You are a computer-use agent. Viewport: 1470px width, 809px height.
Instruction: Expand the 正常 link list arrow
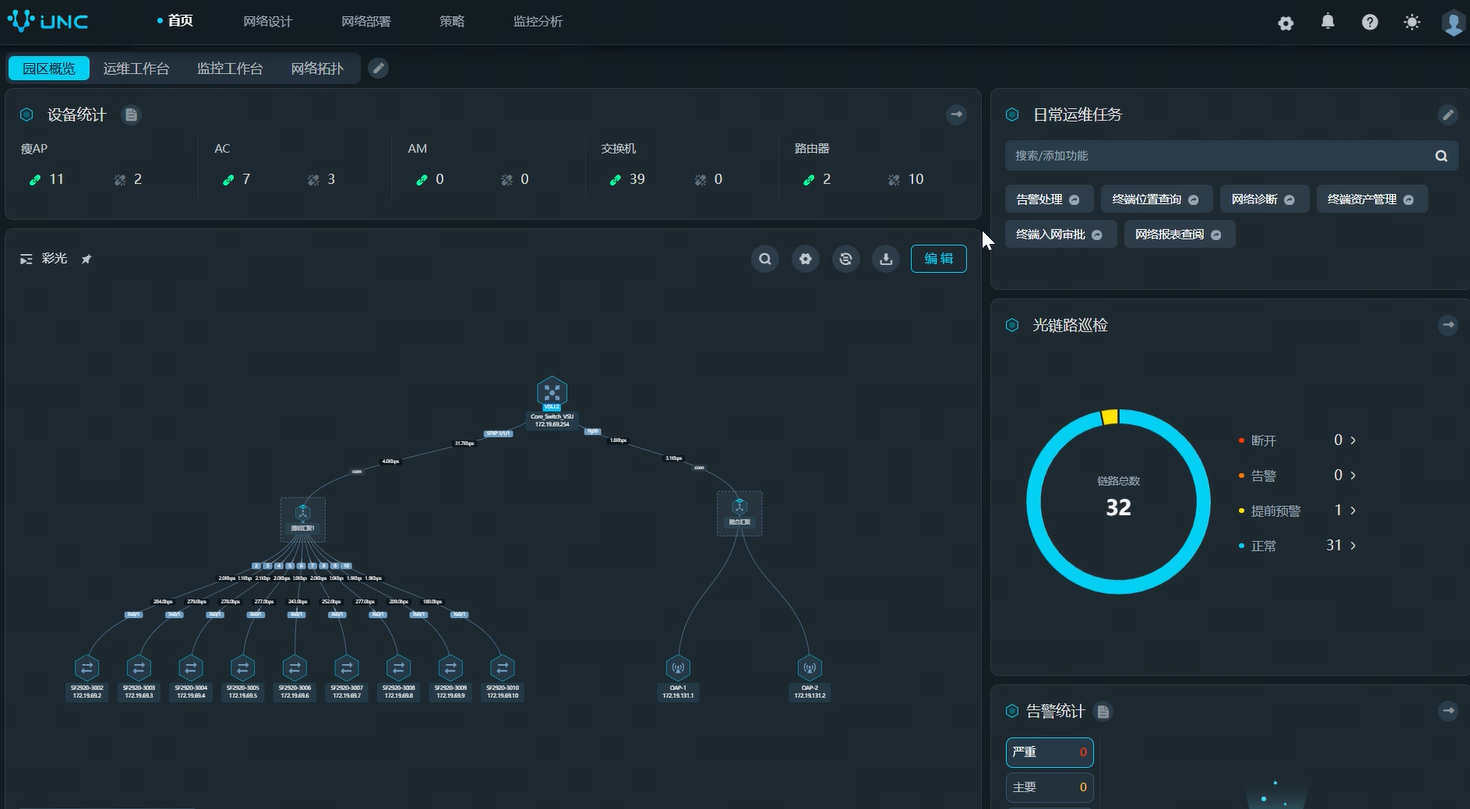[x=1353, y=545]
